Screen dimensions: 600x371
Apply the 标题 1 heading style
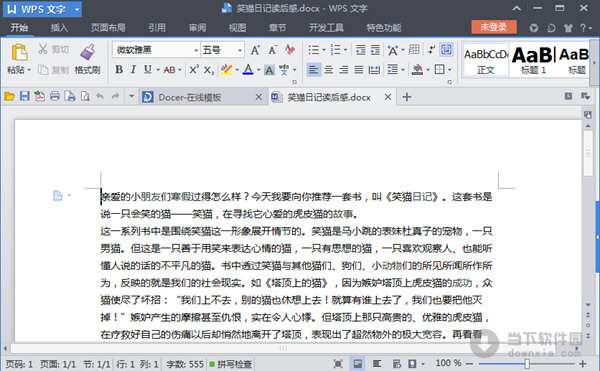pyautogui.click(x=533, y=60)
